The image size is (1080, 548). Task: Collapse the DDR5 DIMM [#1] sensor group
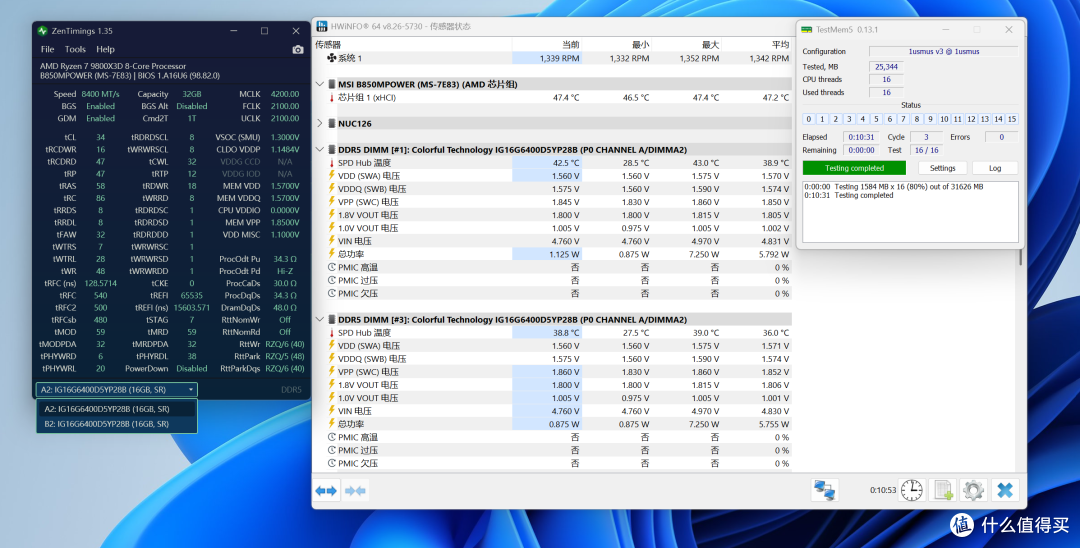click(x=320, y=149)
